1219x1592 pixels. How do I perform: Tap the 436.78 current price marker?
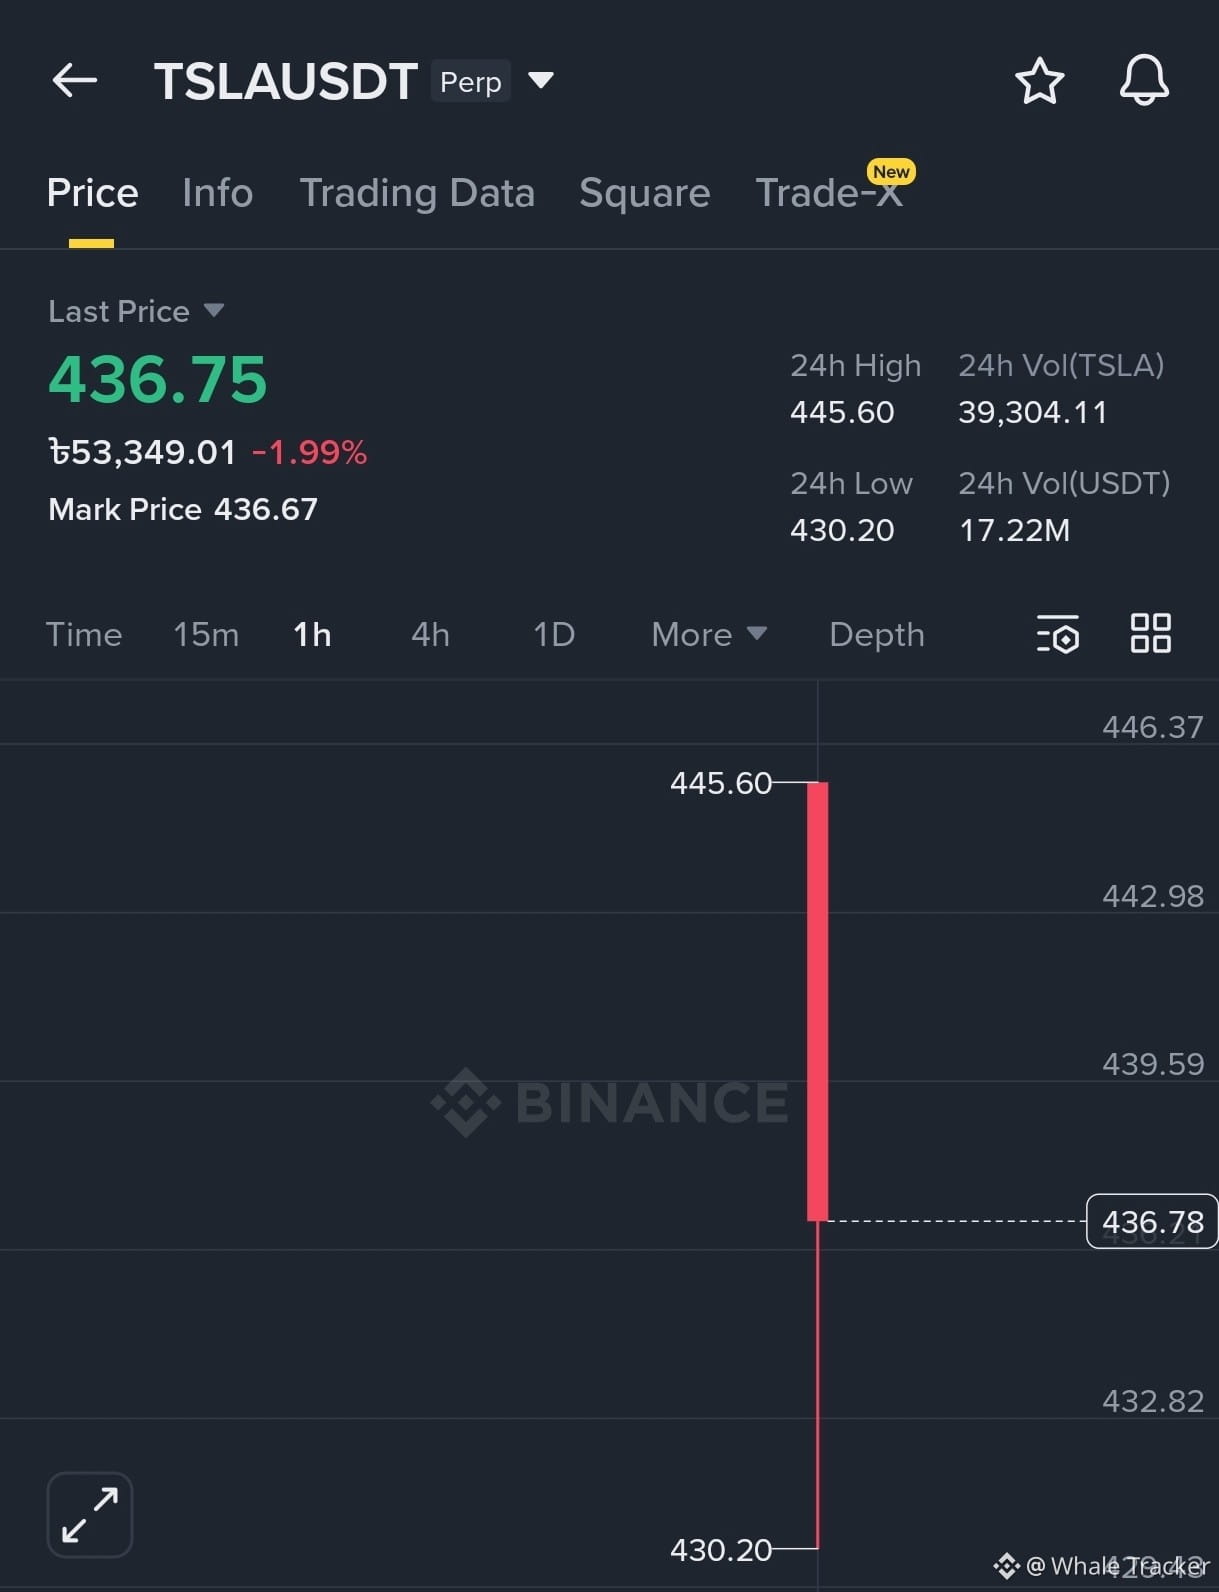click(1152, 1221)
